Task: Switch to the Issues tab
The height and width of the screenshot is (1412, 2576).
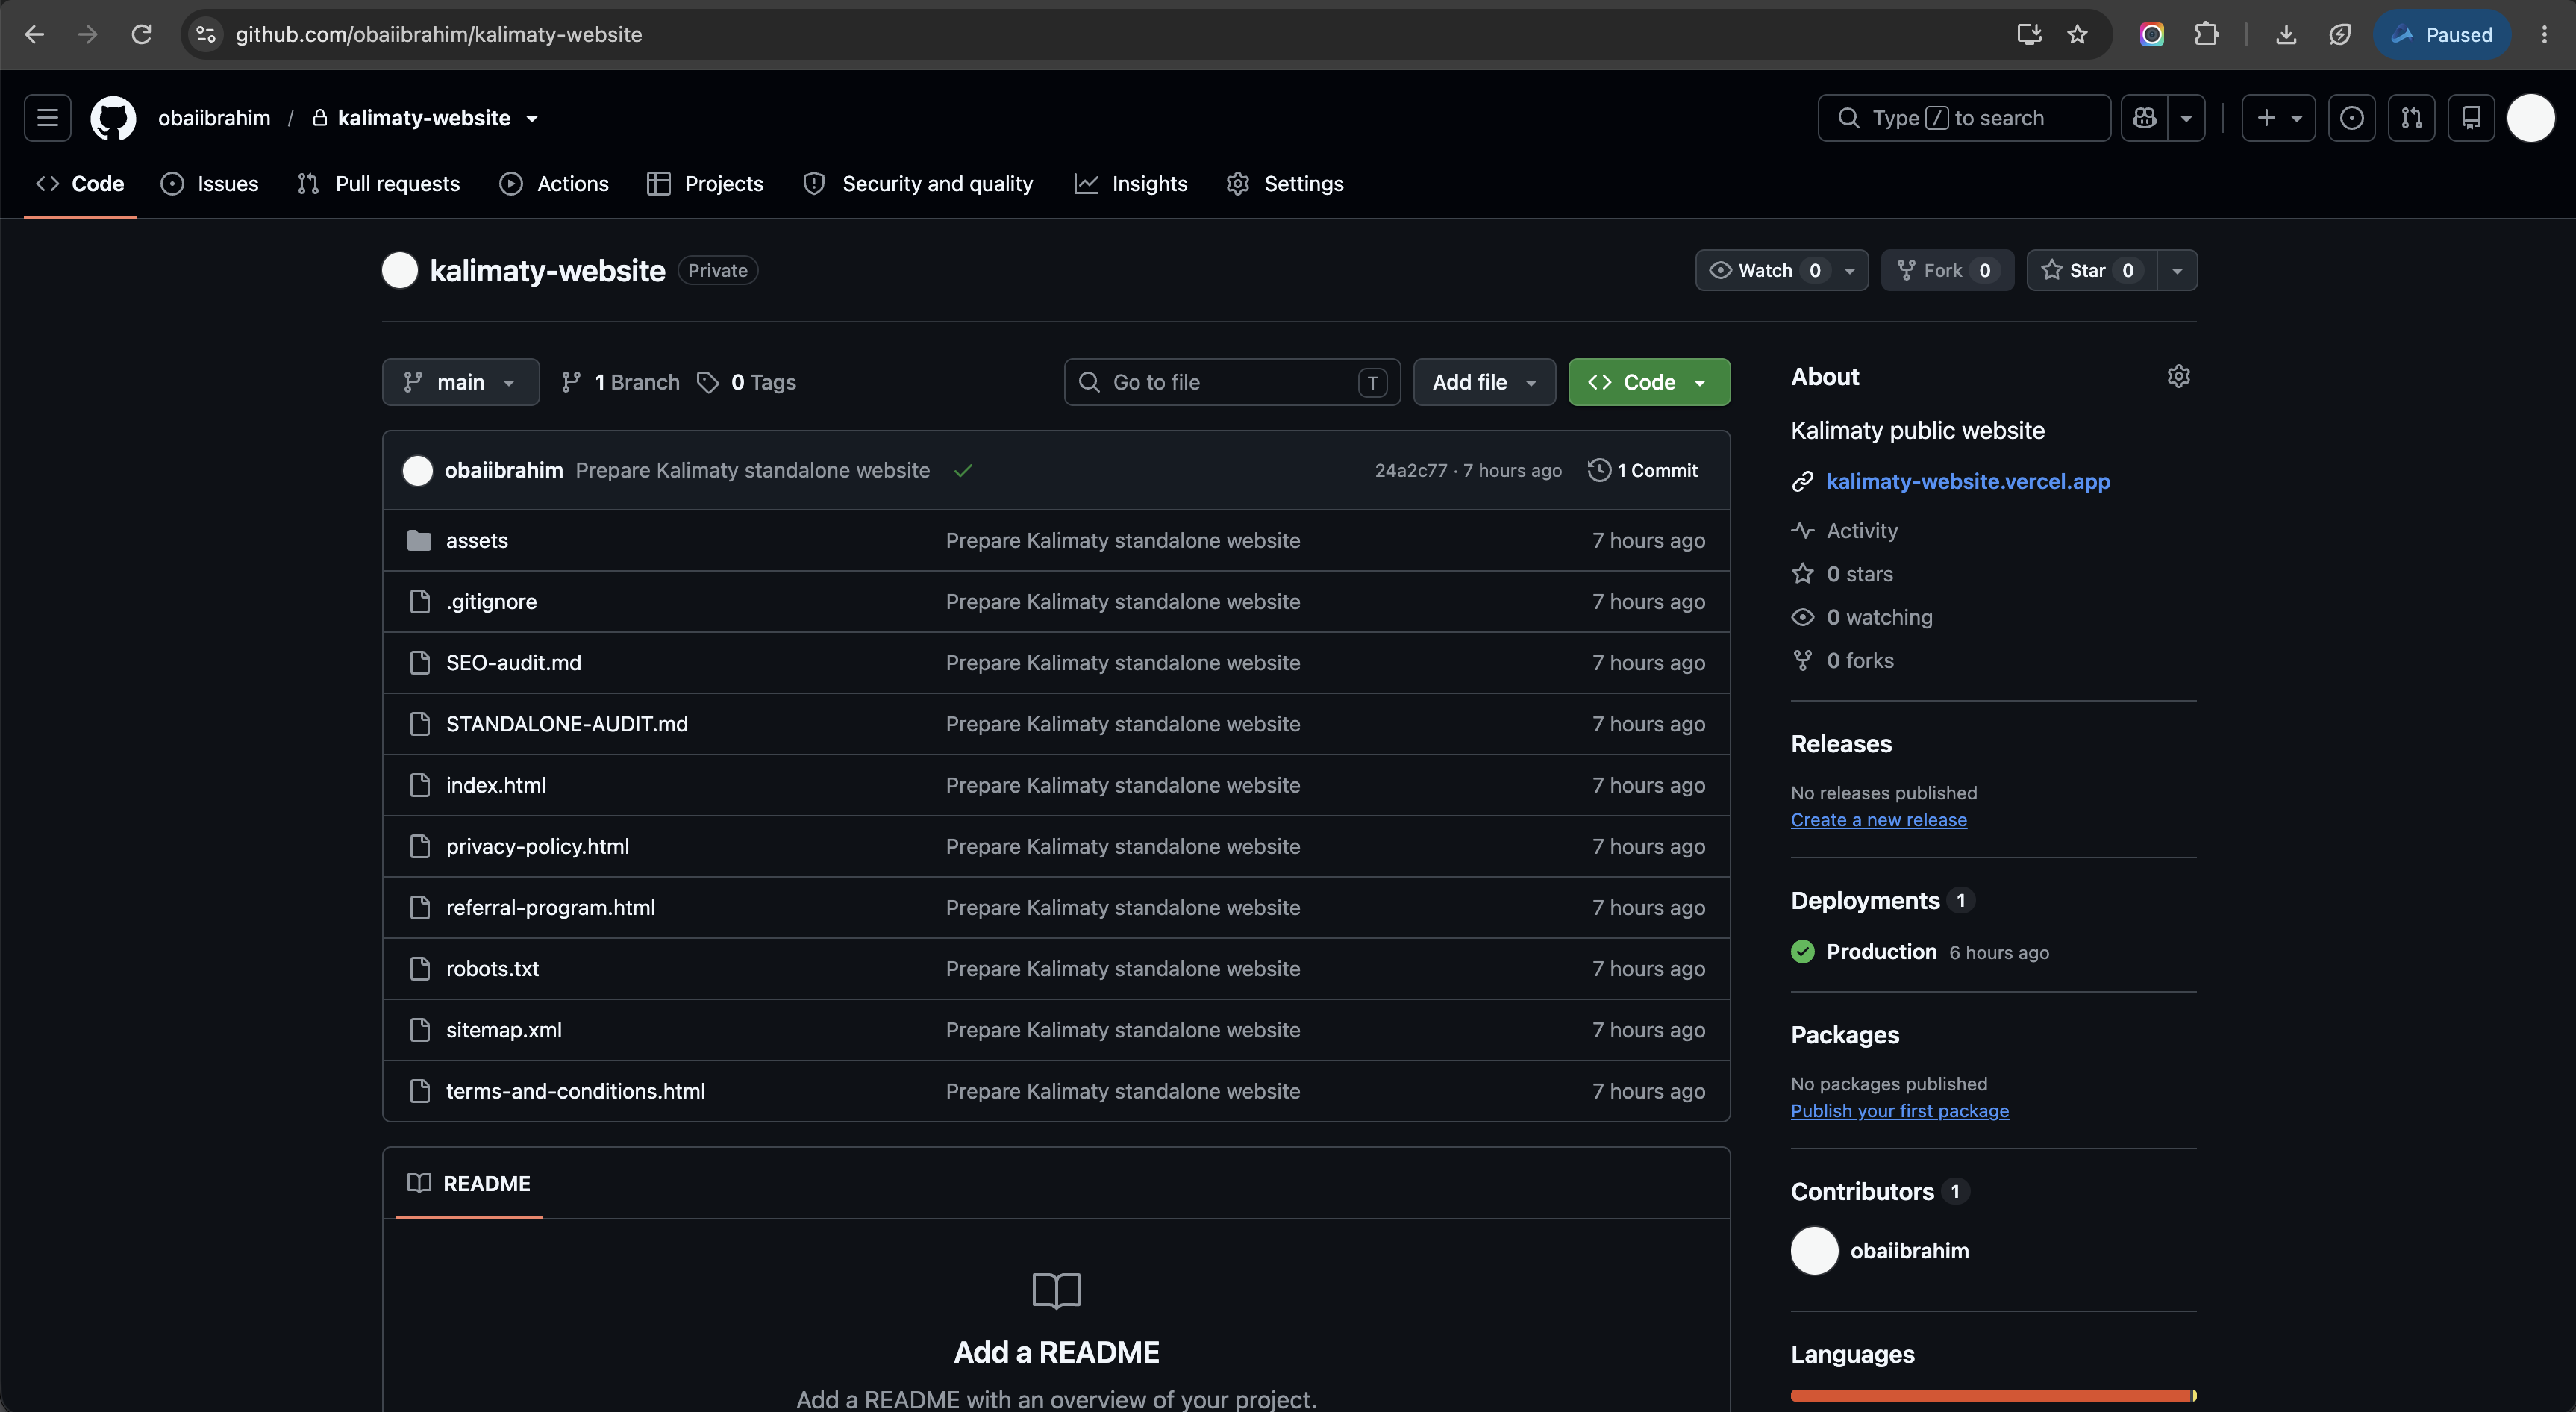Action: [x=209, y=183]
